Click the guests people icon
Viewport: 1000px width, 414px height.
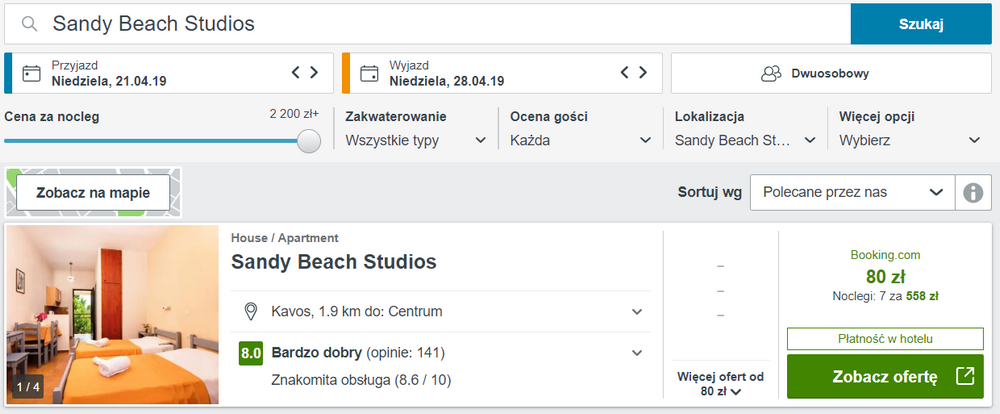click(771, 73)
